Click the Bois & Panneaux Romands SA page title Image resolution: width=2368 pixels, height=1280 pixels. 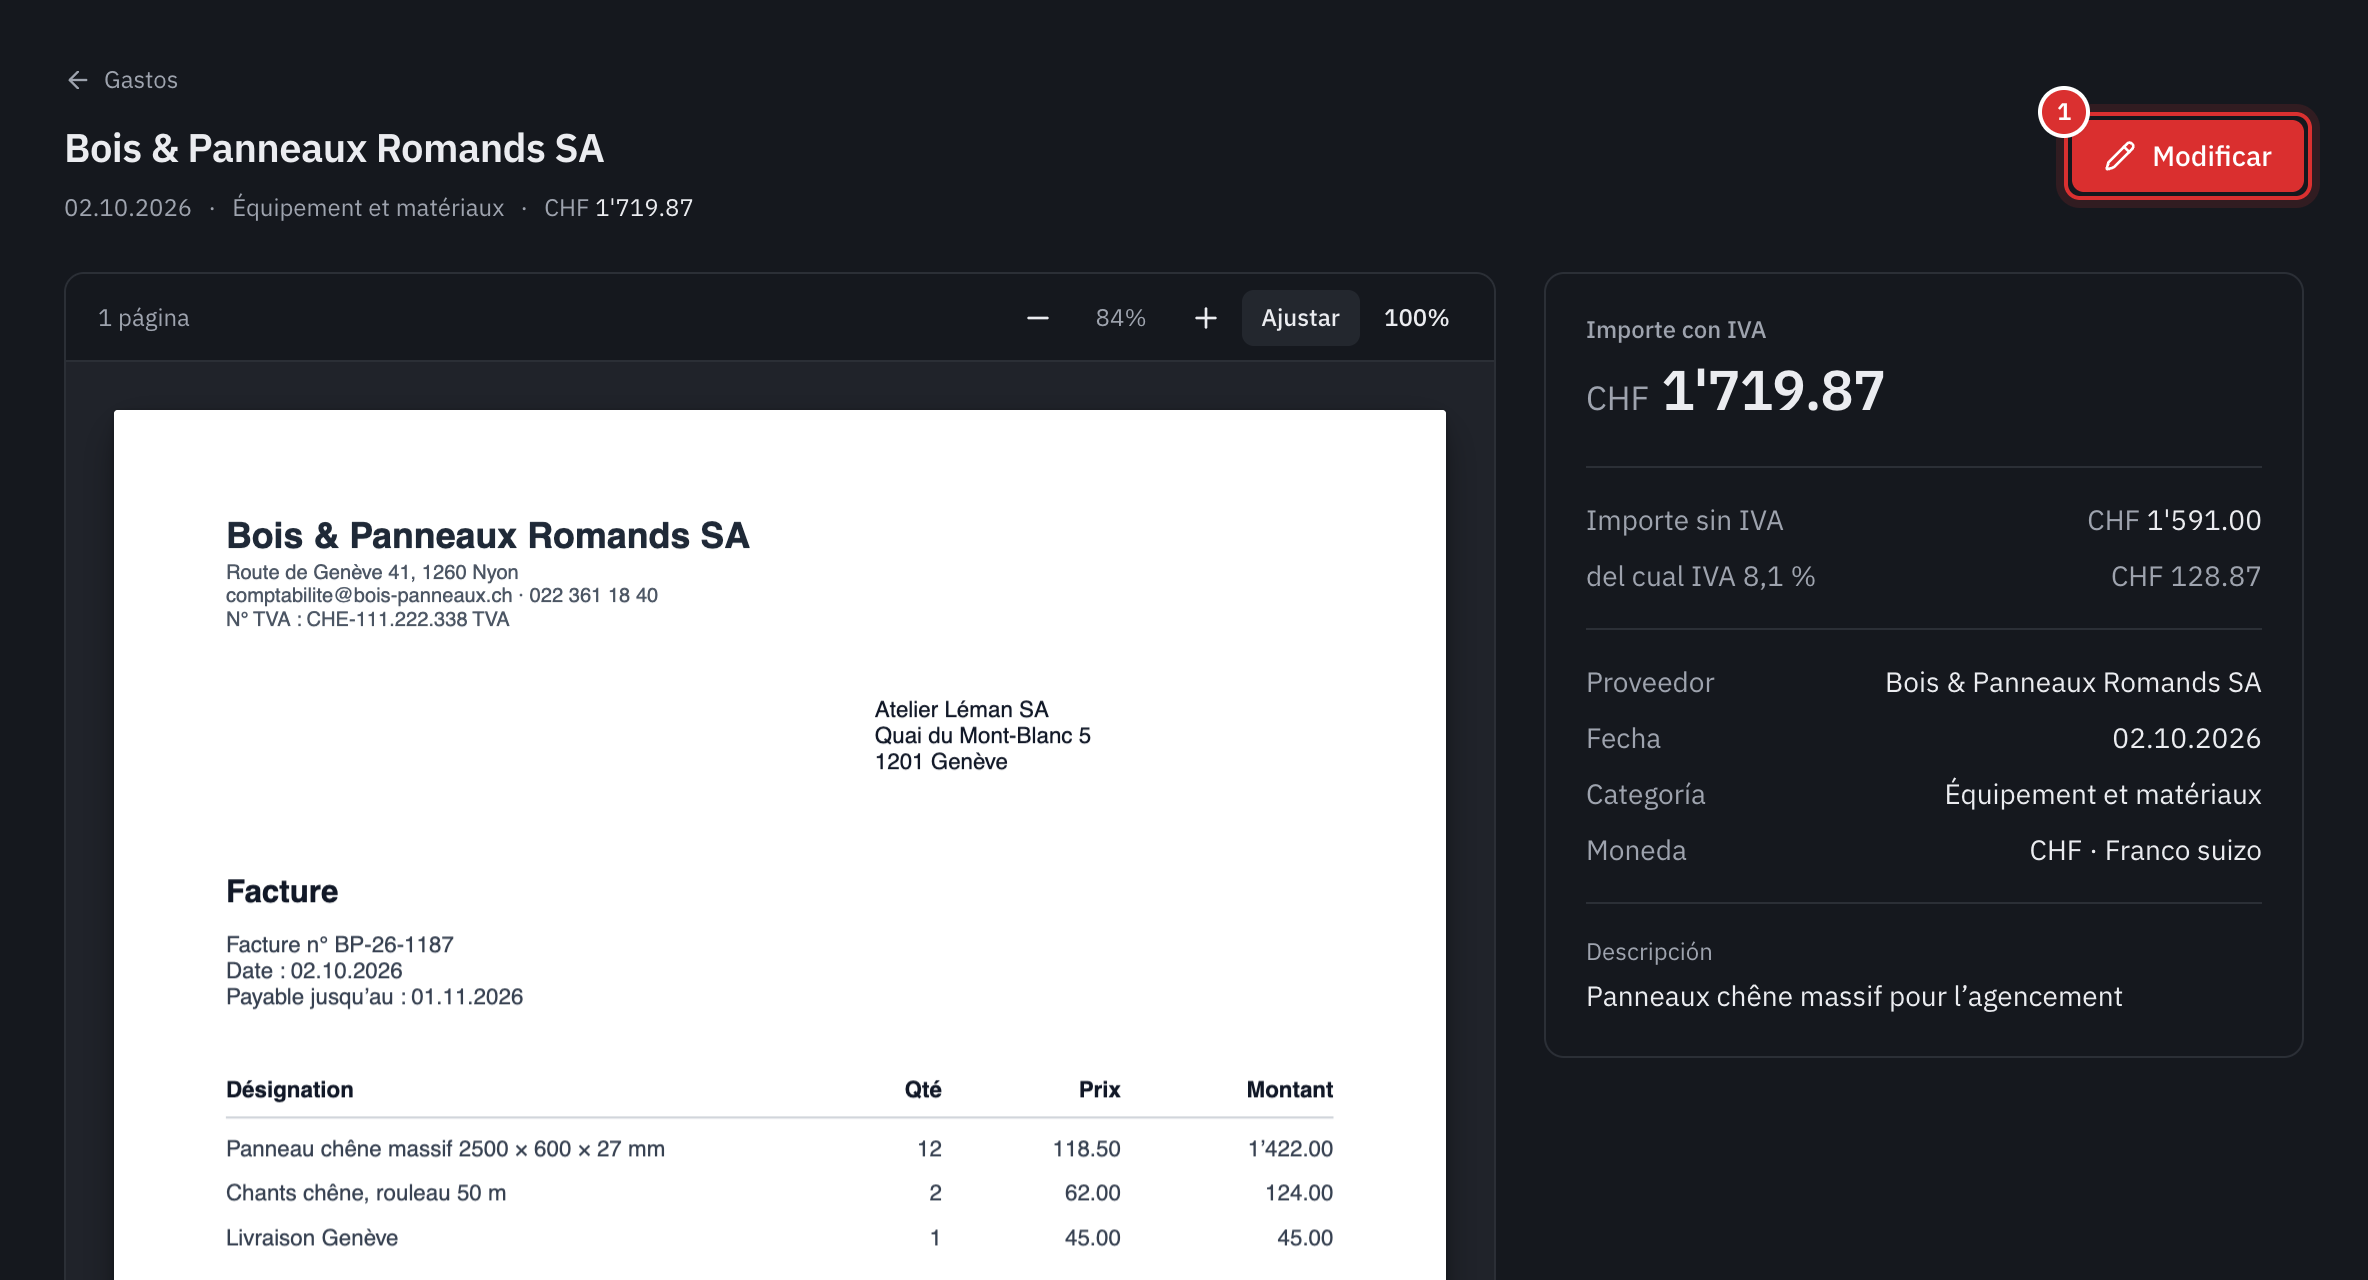(334, 148)
